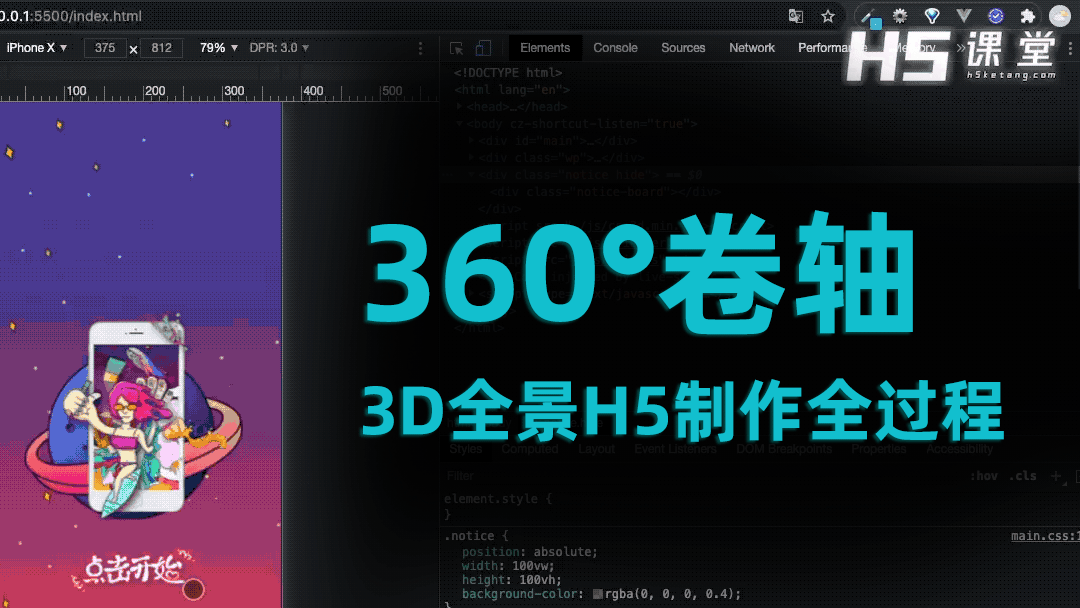The height and width of the screenshot is (608, 1080).
Task: Toggle the :hov element state button
Action: (984, 476)
